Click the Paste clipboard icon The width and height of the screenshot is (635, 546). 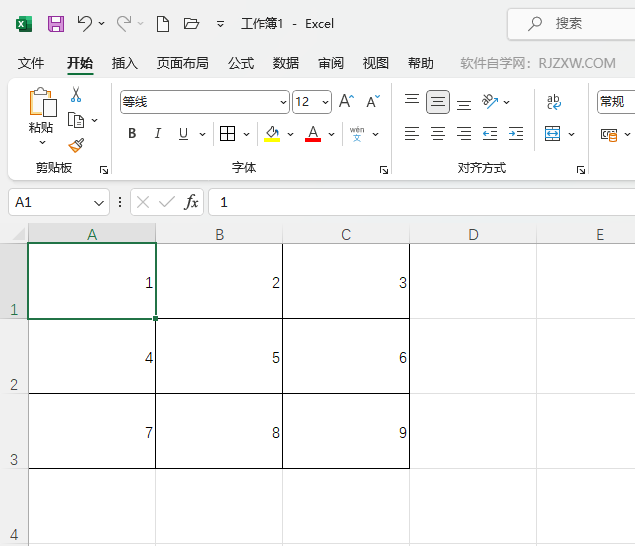click(x=43, y=102)
